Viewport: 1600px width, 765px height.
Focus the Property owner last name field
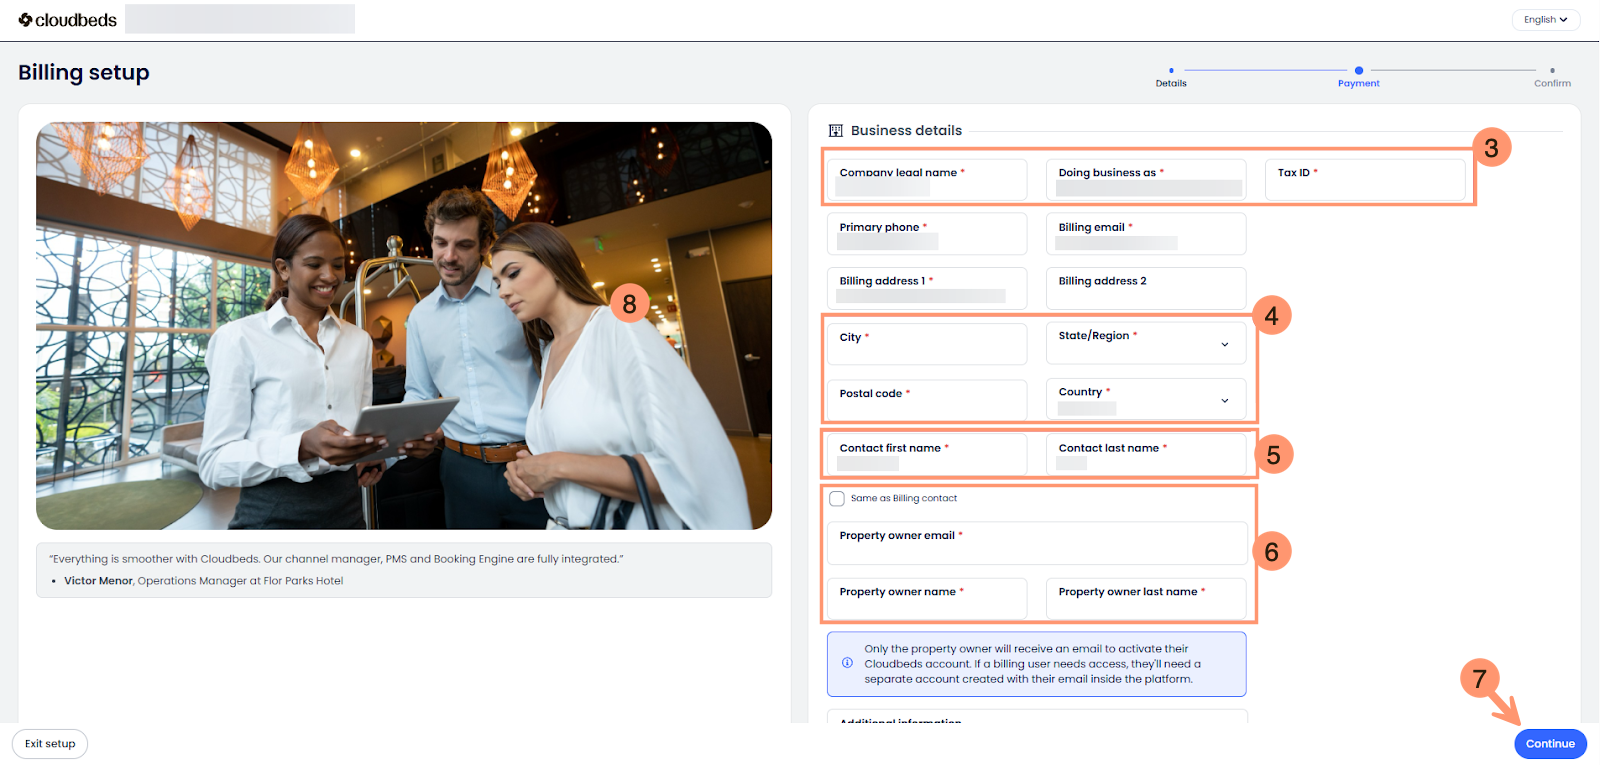click(x=1145, y=599)
